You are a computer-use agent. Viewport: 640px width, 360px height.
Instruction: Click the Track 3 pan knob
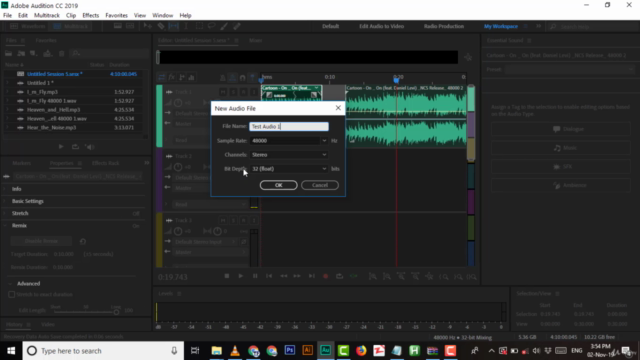pos(217,231)
